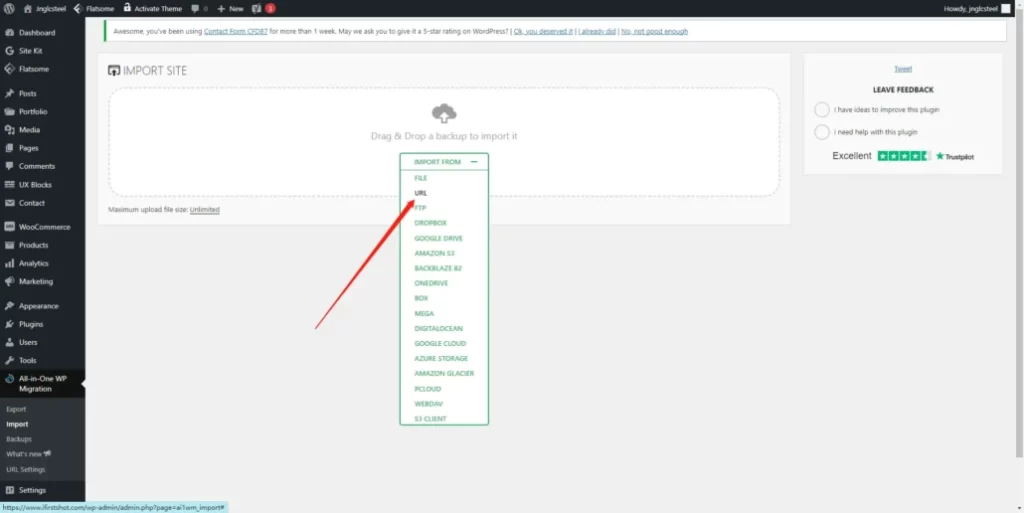Choose FTP import option
The height and width of the screenshot is (513, 1024).
click(420, 208)
